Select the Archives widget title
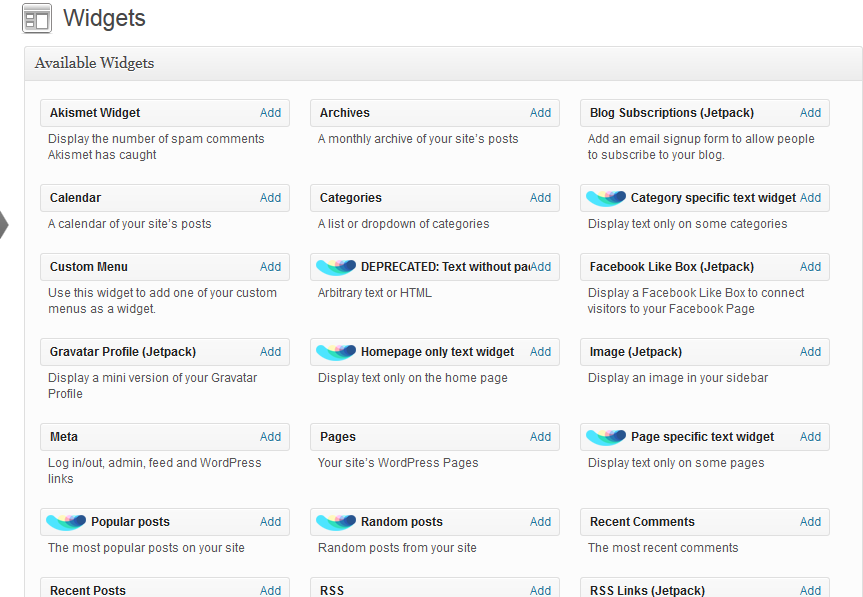 pyautogui.click(x=345, y=113)
